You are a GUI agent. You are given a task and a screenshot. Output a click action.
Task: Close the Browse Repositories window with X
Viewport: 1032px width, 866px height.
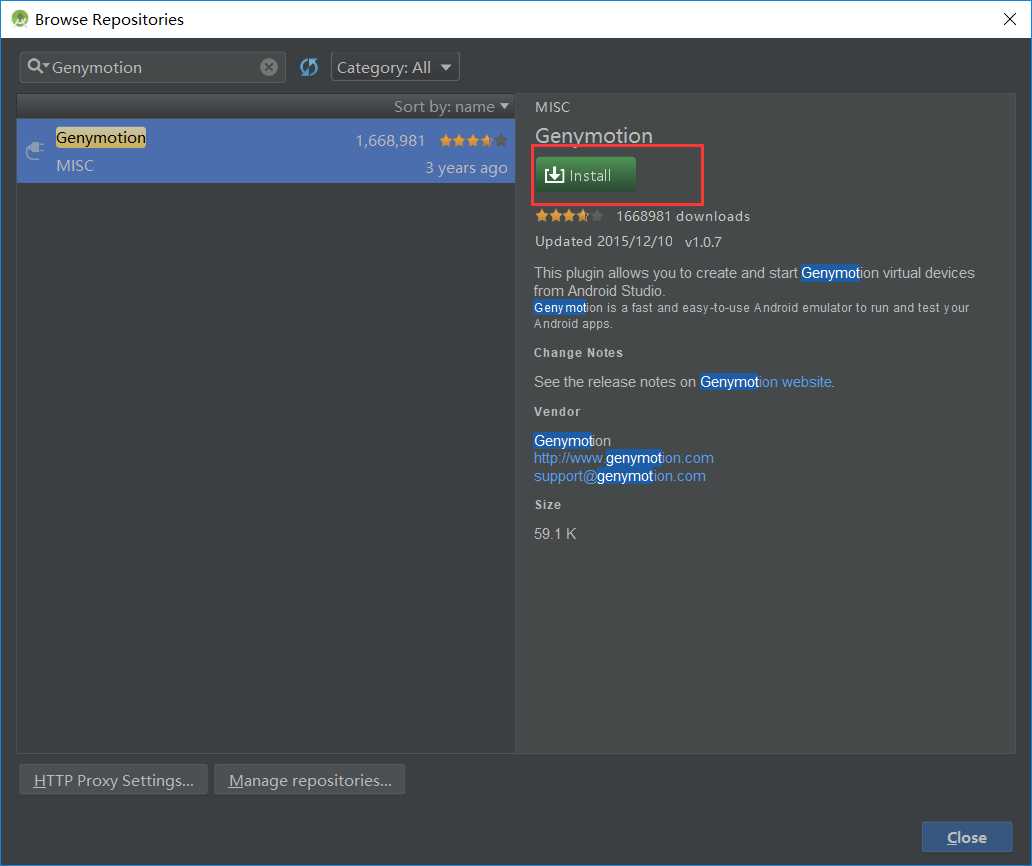[1010, 19]
